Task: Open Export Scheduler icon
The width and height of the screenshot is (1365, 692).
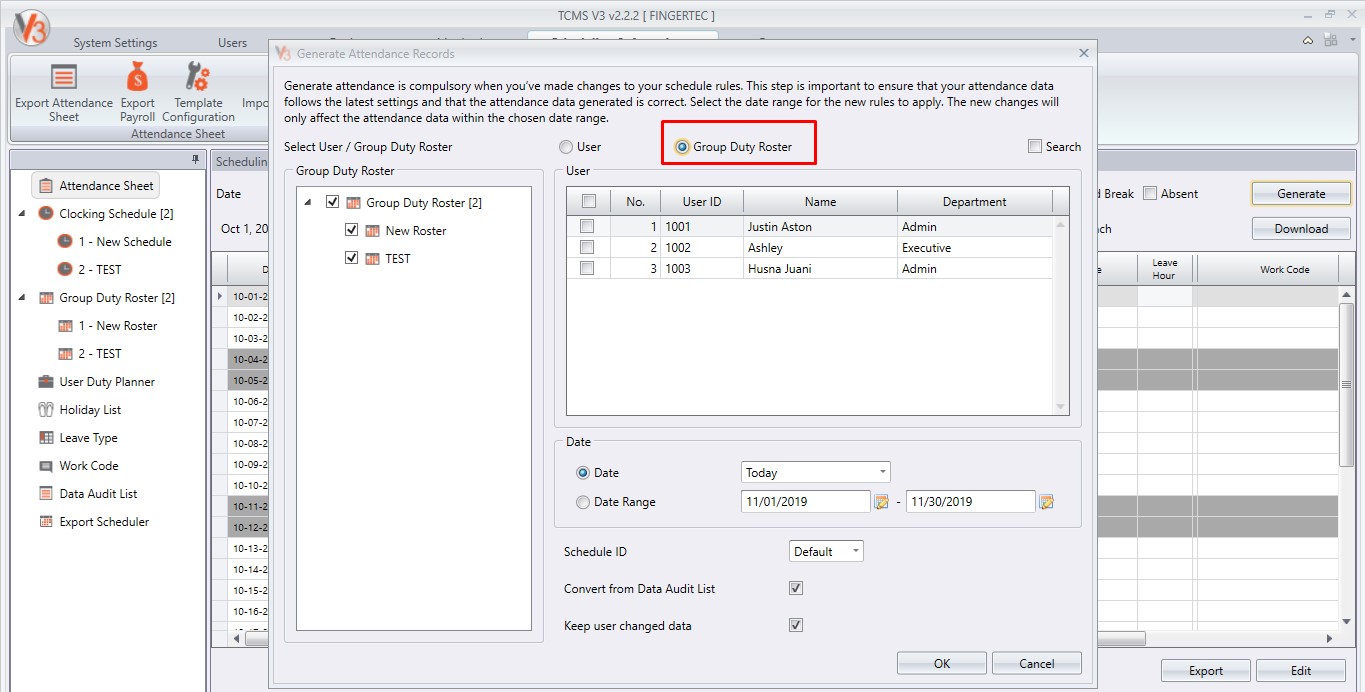Action: point(45,522)
